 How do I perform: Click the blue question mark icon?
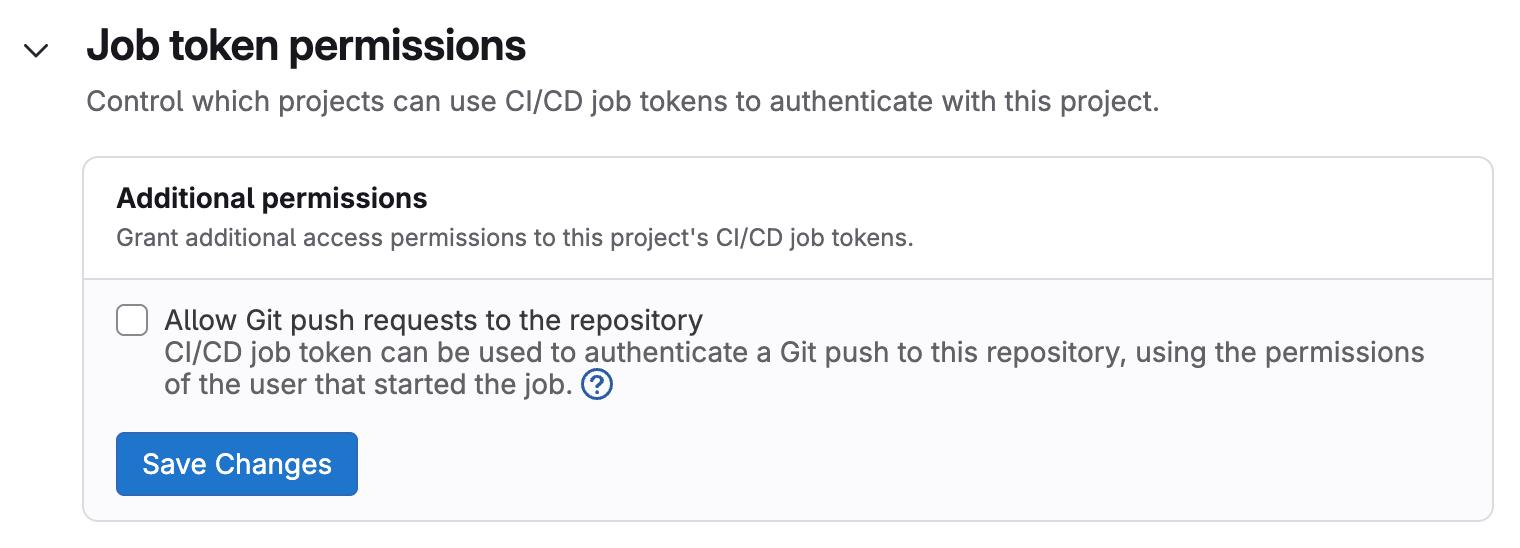pos(596,384)
